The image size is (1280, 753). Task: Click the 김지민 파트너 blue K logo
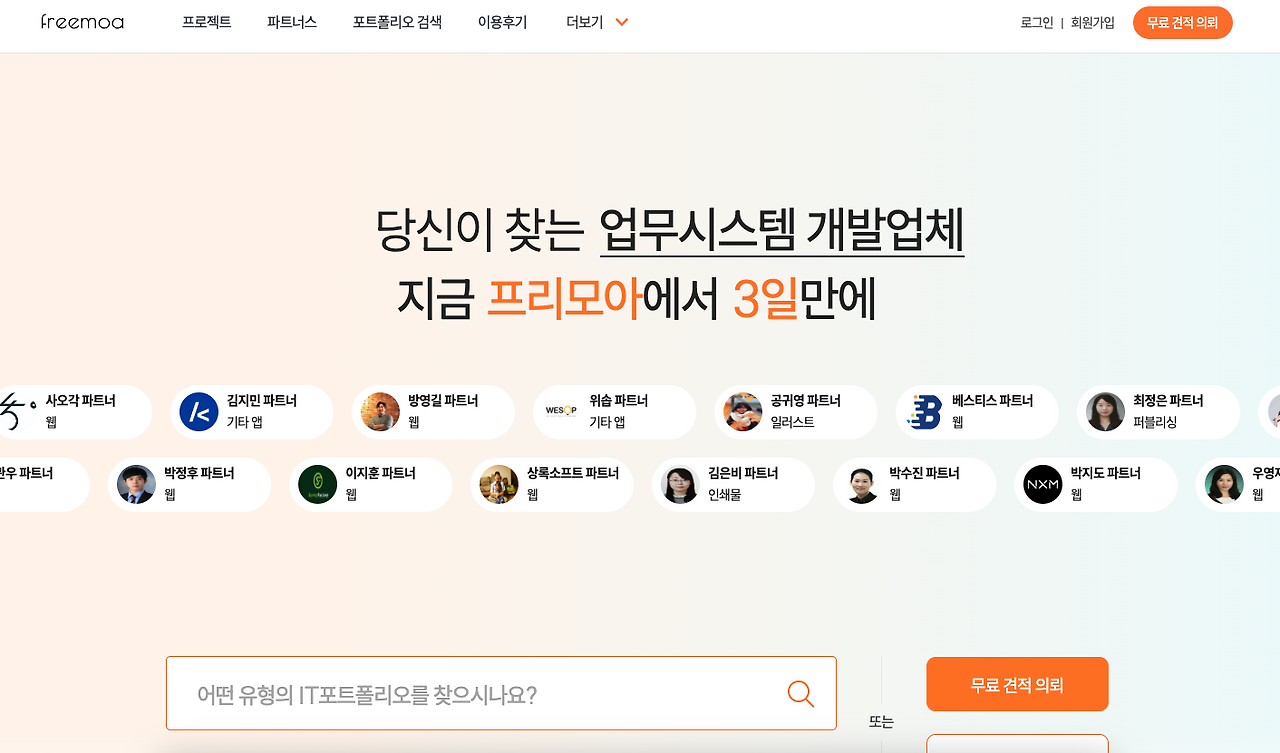point(199,412)
